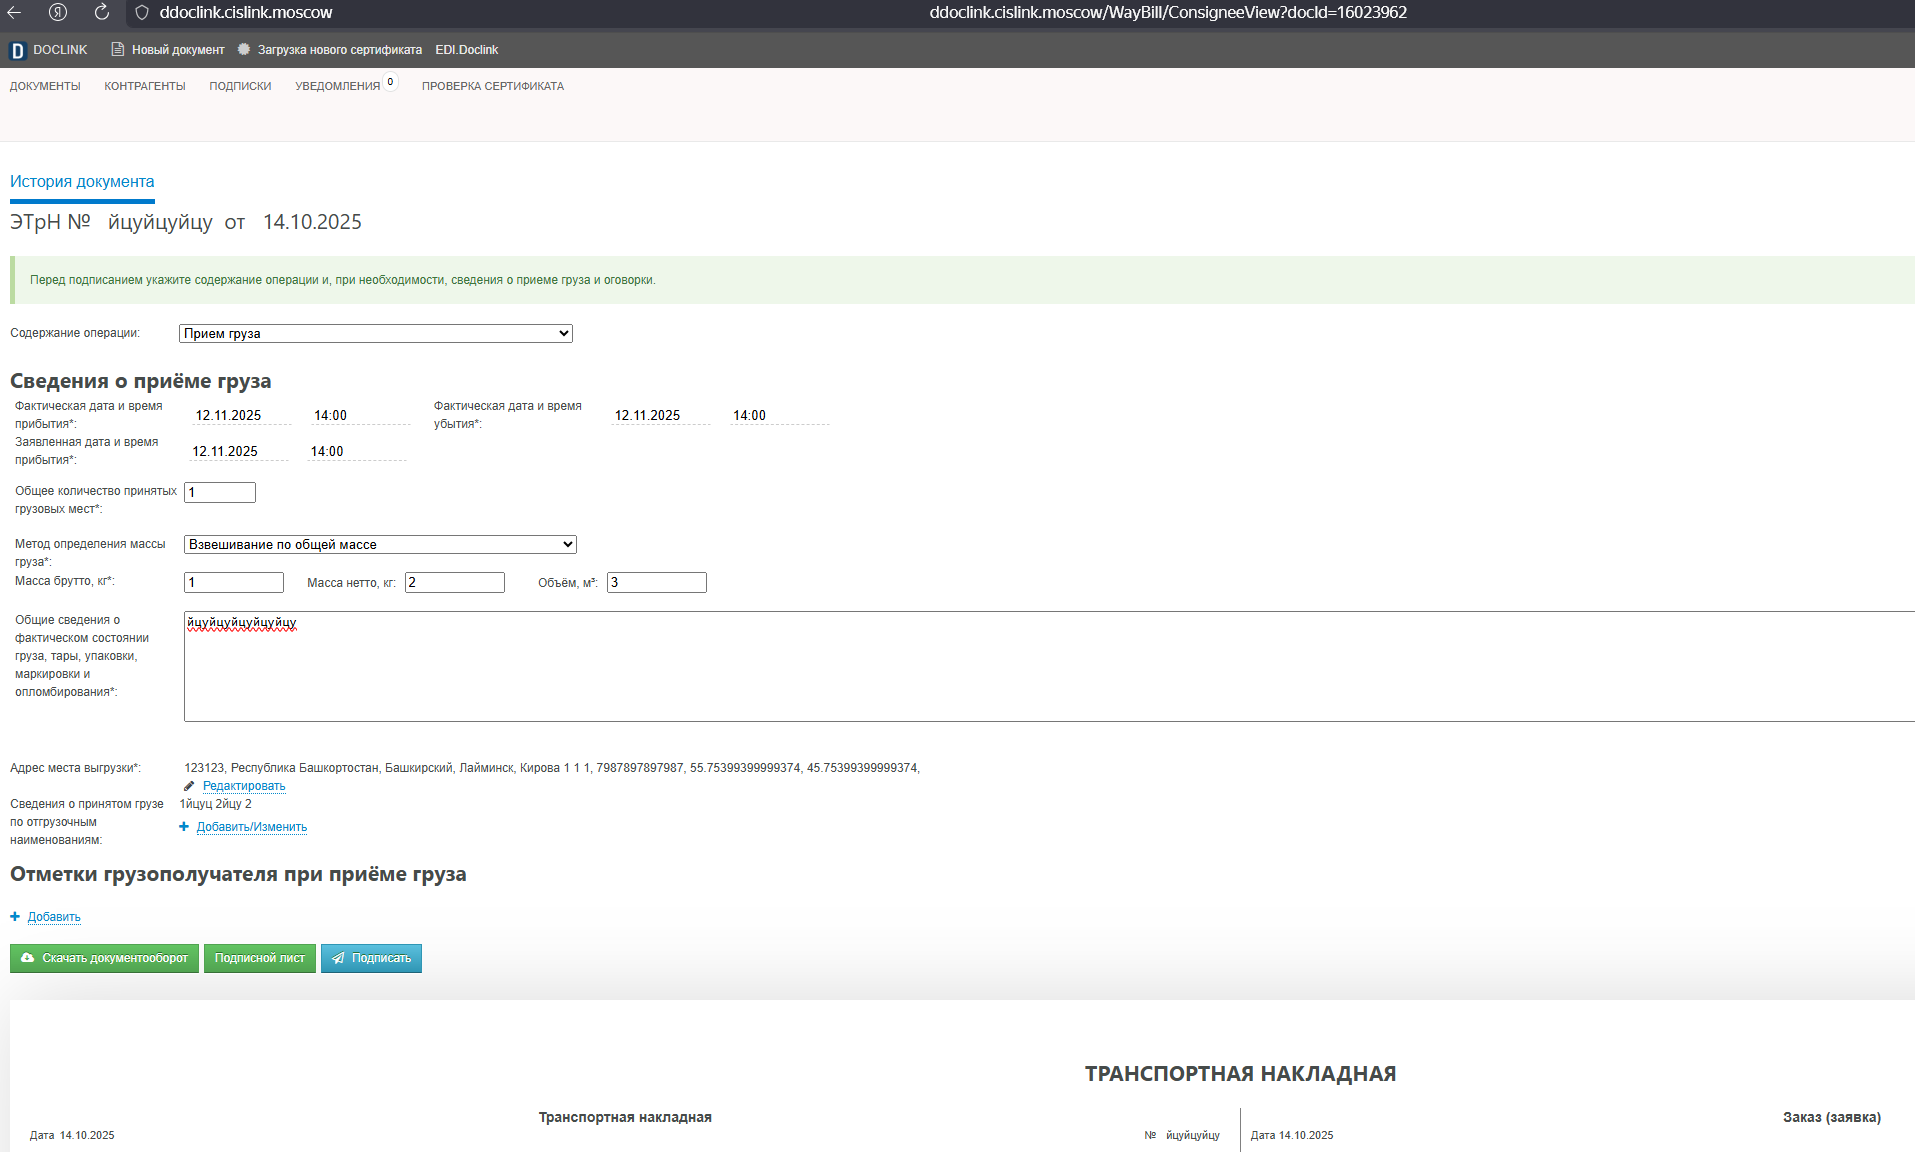The width and height of the screenshot is (1915, 1152).
Task: Click the pencil icon beside Редактировать
Action: (x=189, y=786)
